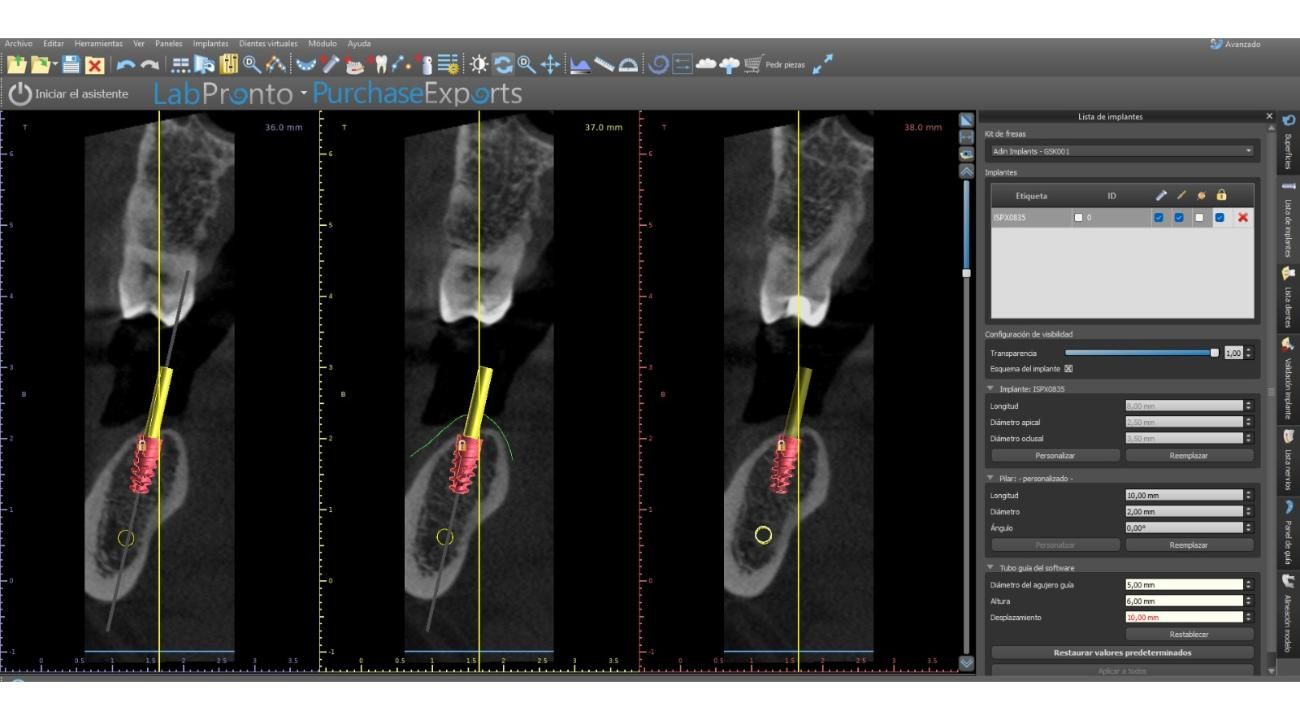
Task: Click the power icon to start the assistant
Action: [x=20, y=94]
